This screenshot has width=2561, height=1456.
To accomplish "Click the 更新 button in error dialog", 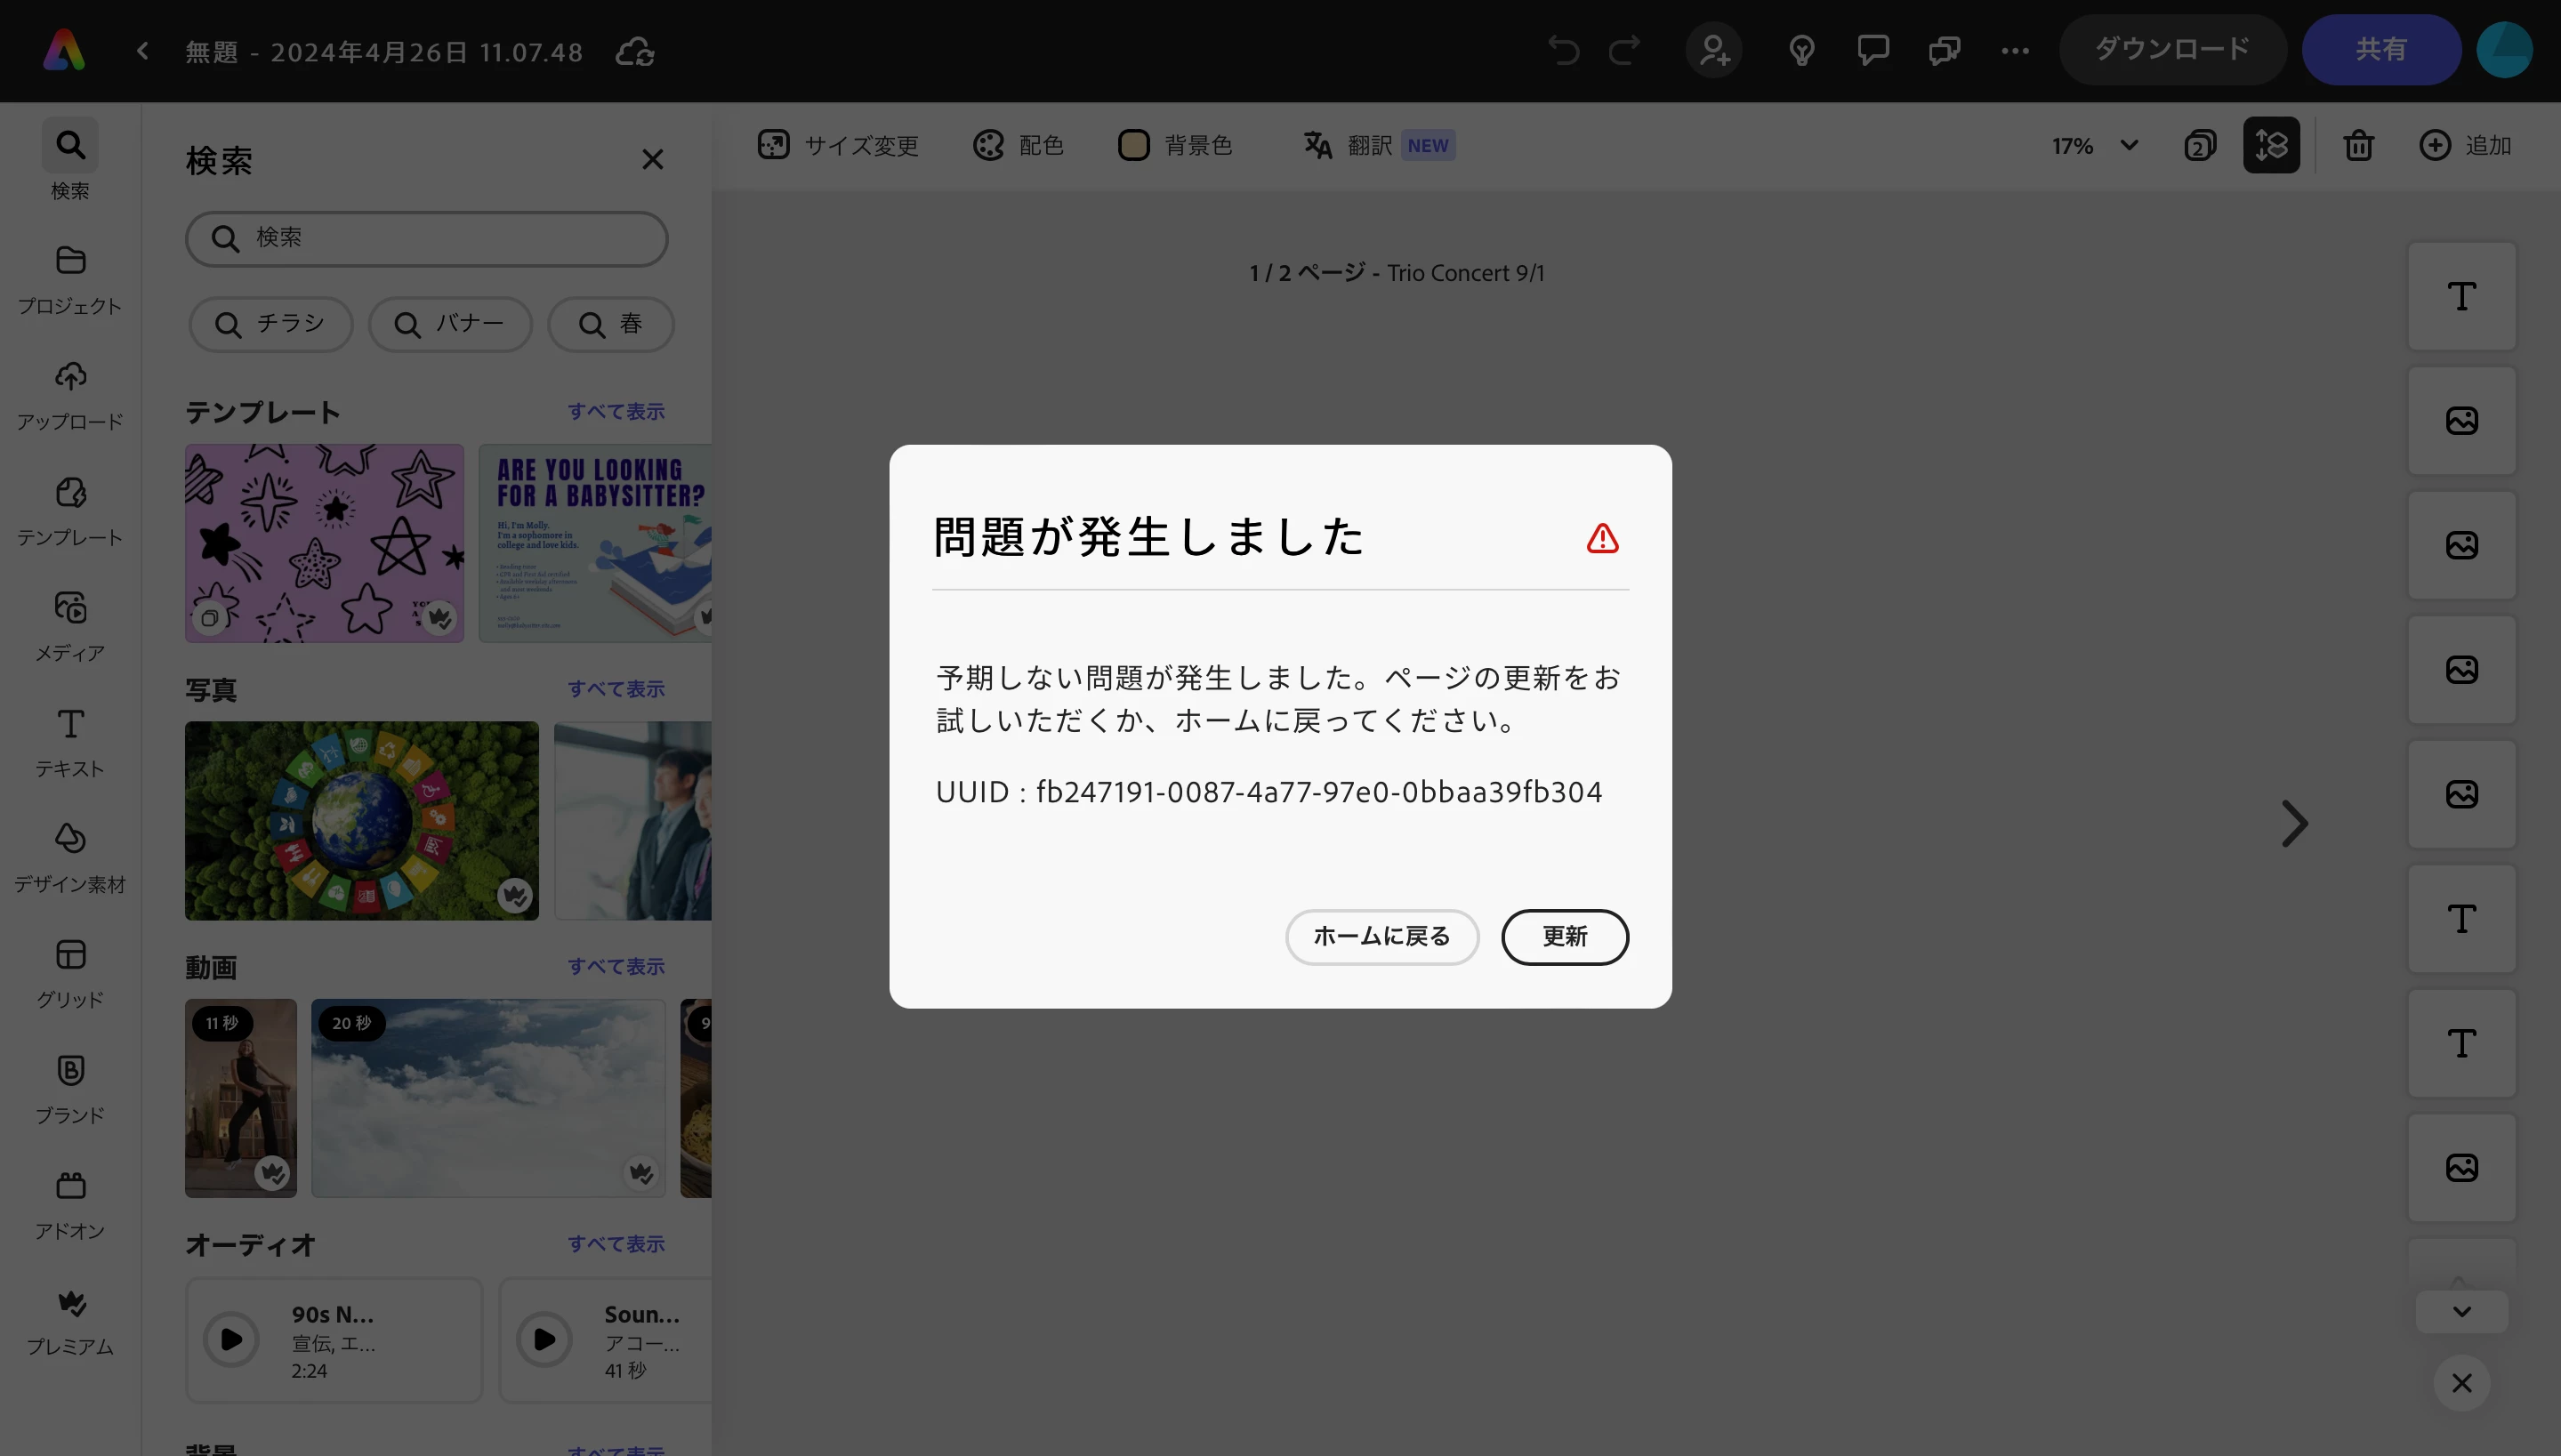I will [1564, 937].
